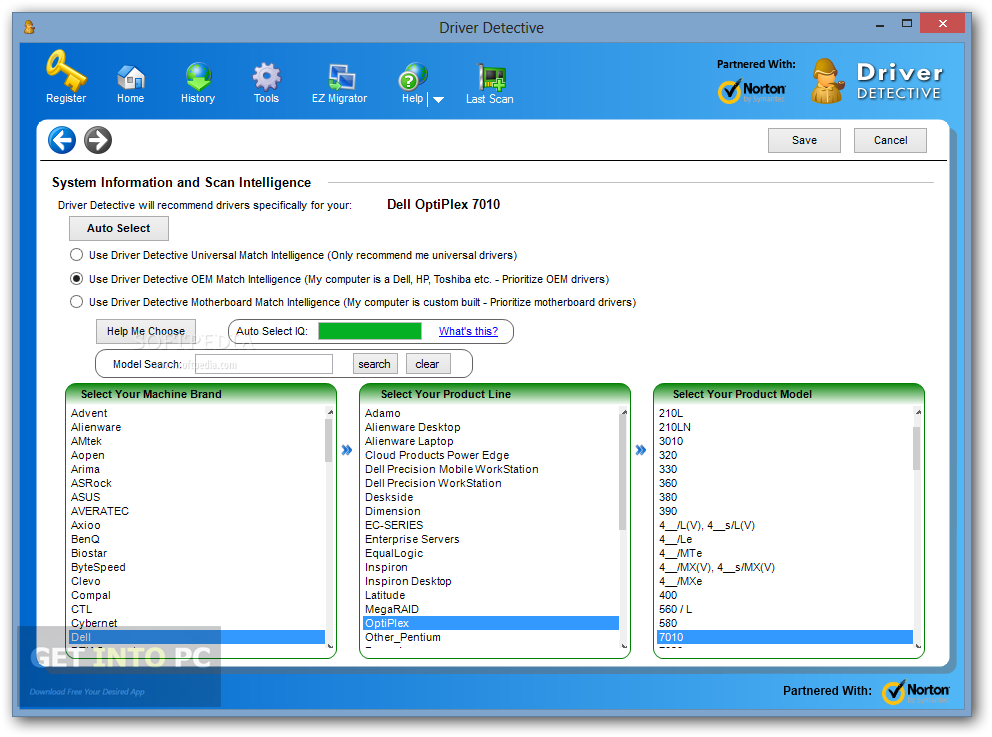The image size is (992, 737).
Task: Select OEM Match Intelligence radio button
Action: click(77, 279)
